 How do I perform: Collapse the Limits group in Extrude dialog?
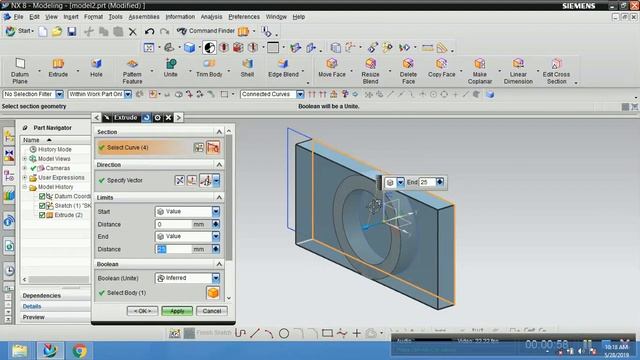(x=219, y=198)
